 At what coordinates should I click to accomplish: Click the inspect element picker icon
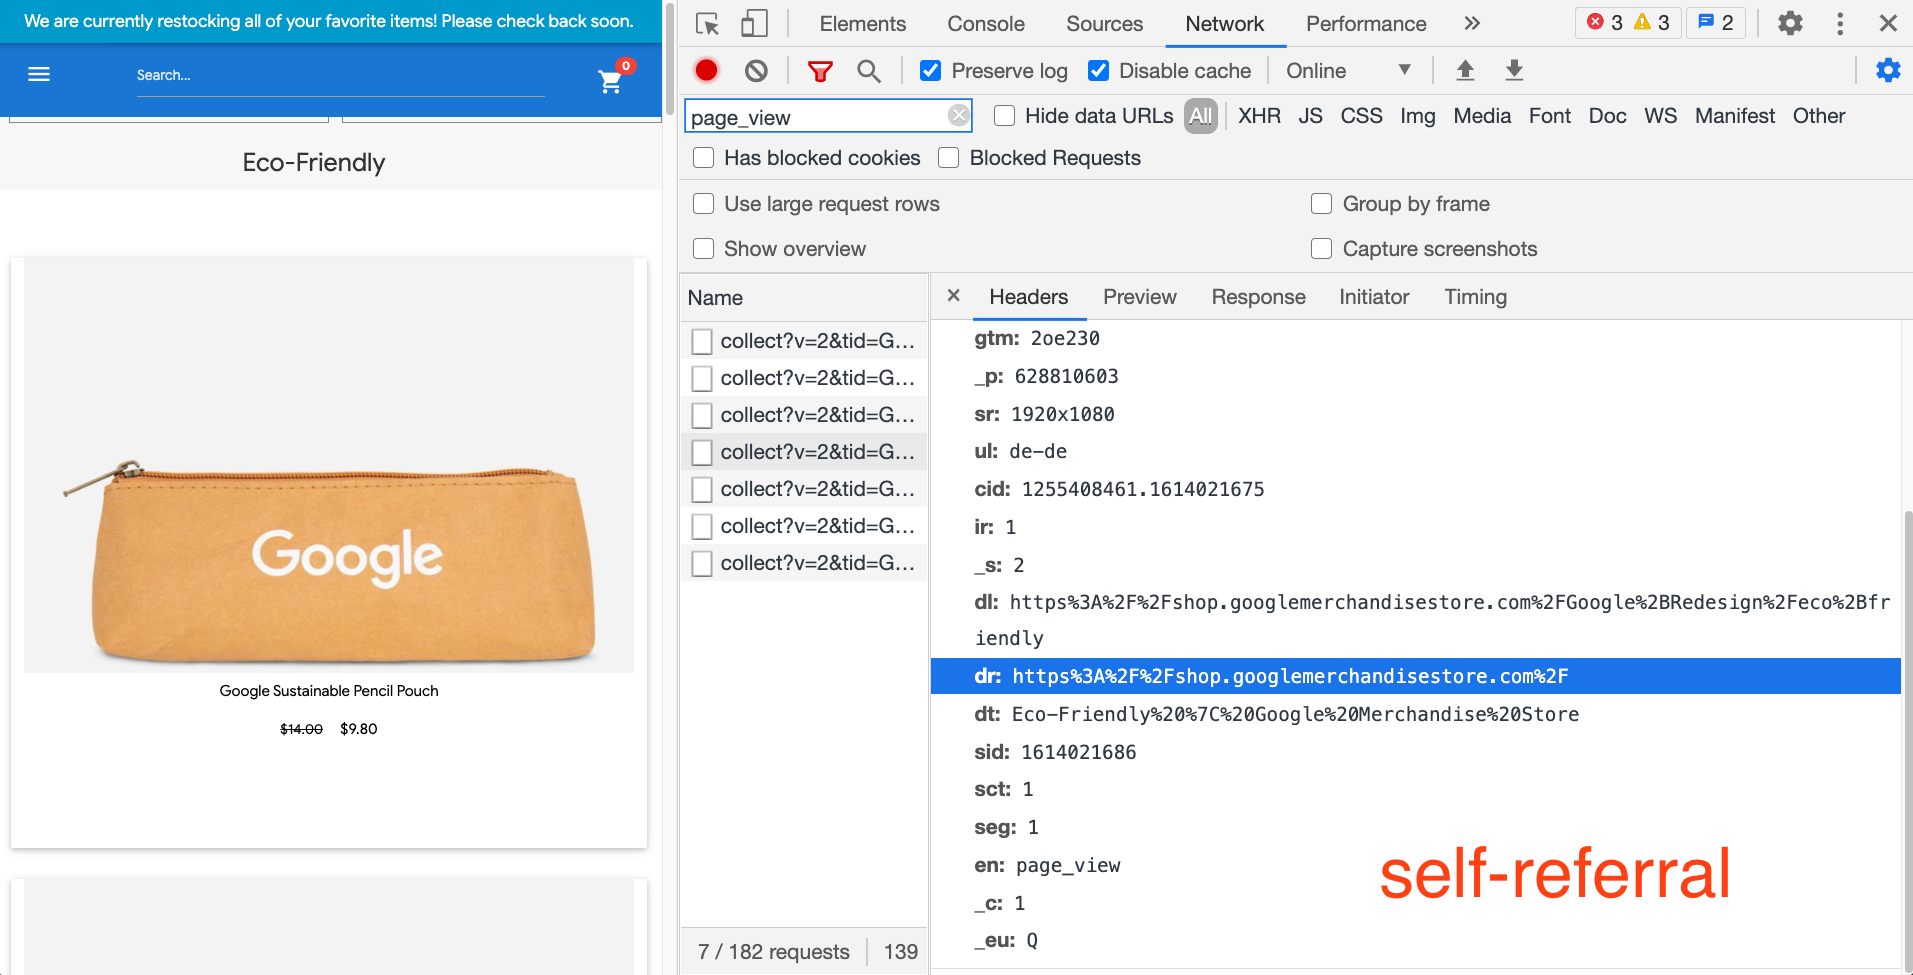[707, 24]
